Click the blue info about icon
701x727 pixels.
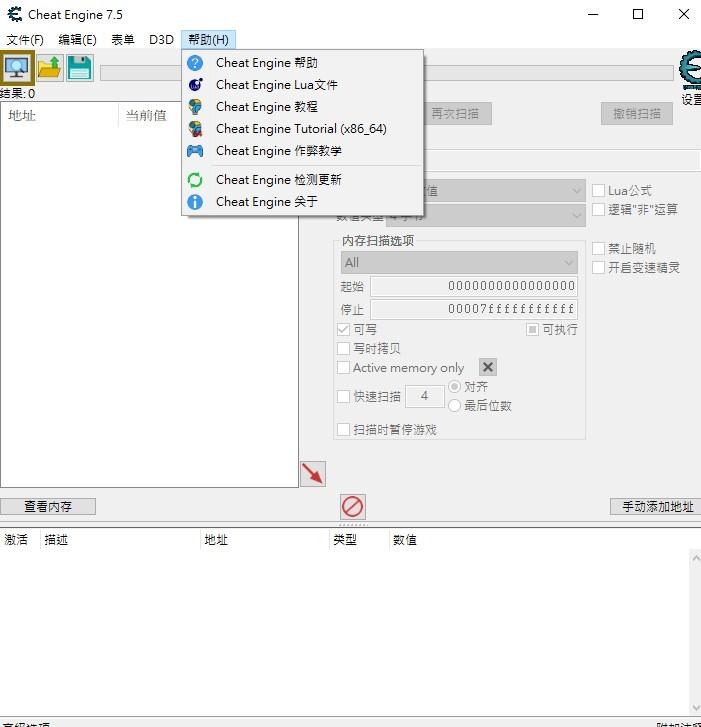195,202
